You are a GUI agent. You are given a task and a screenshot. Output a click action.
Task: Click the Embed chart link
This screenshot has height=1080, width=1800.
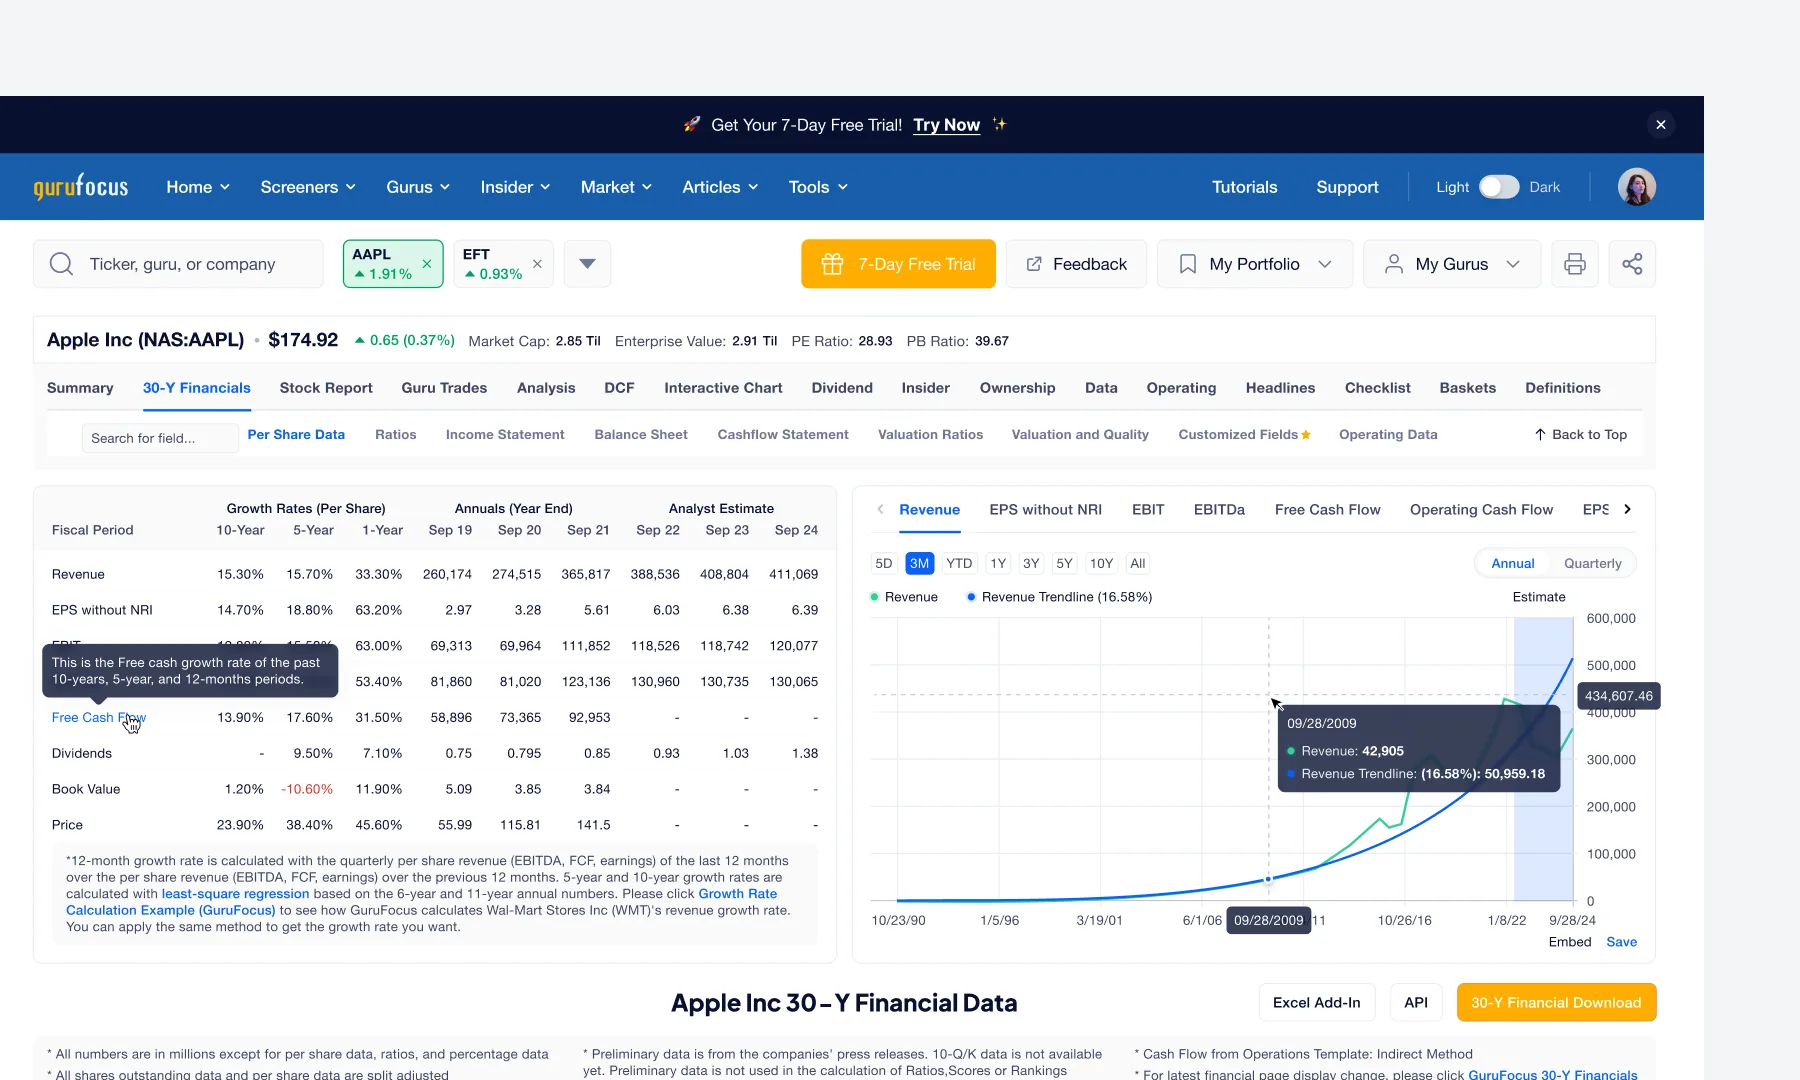click(1569, 942)
